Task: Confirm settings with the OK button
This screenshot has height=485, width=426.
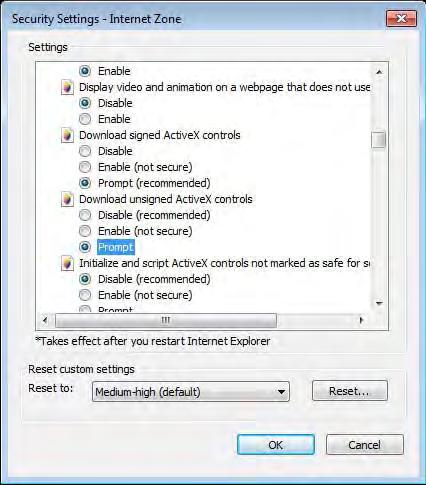Action: [x=276, y=445]
